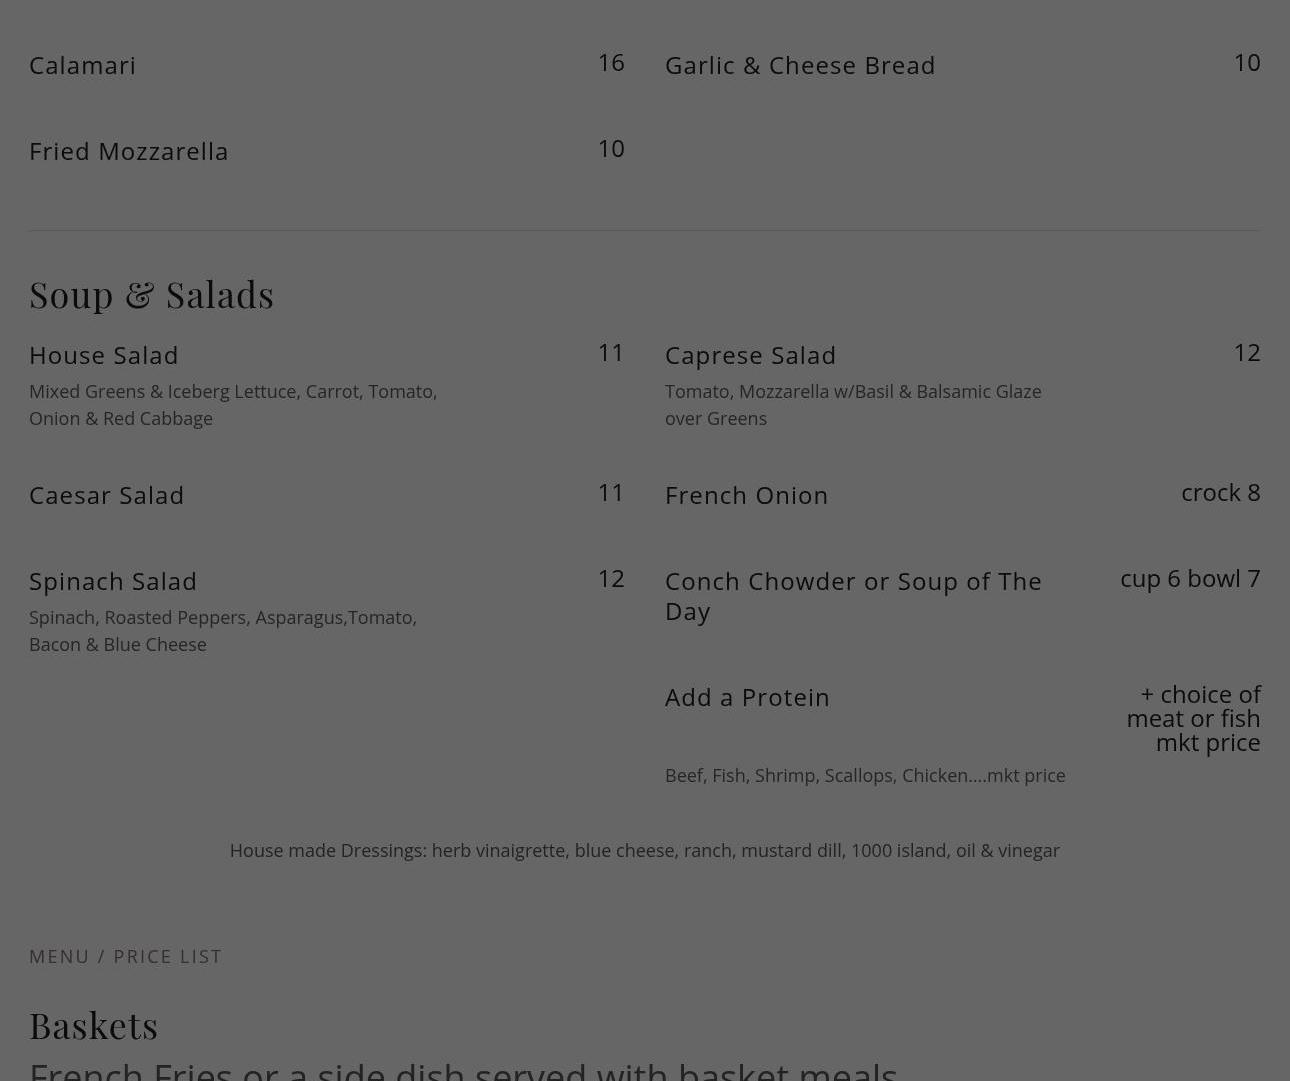
Task: Click French Onion soup item
Action: coord(746,495)
